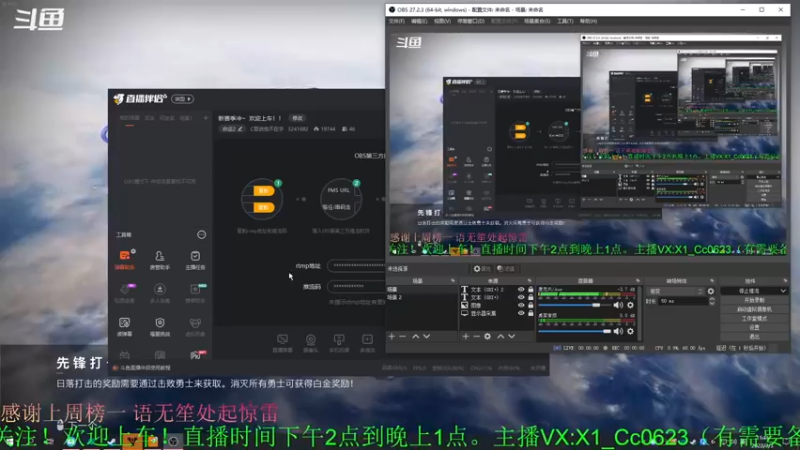Open the Help menu in OBS

[x=588, y=21]
